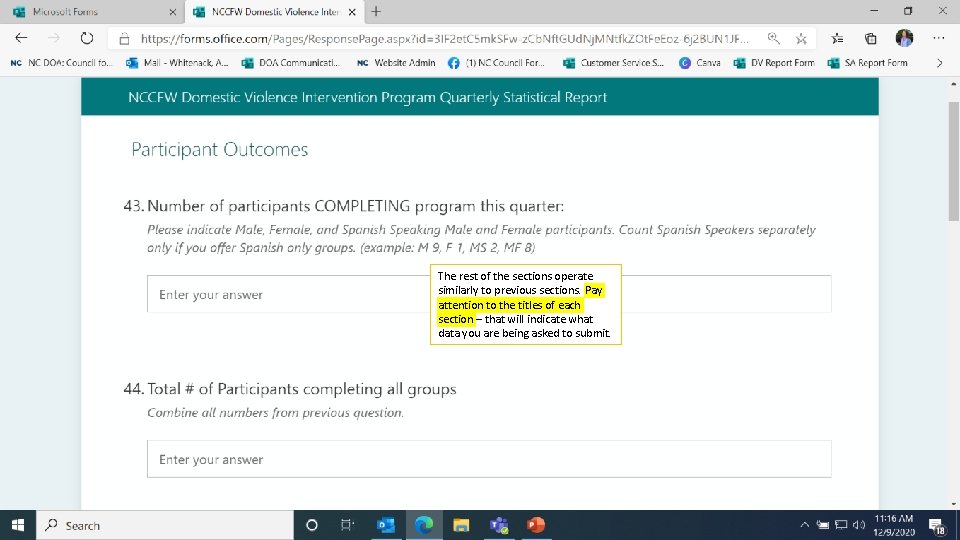
Task: Click the Participant Outcomes heading
Action: (x=219, y=149)
